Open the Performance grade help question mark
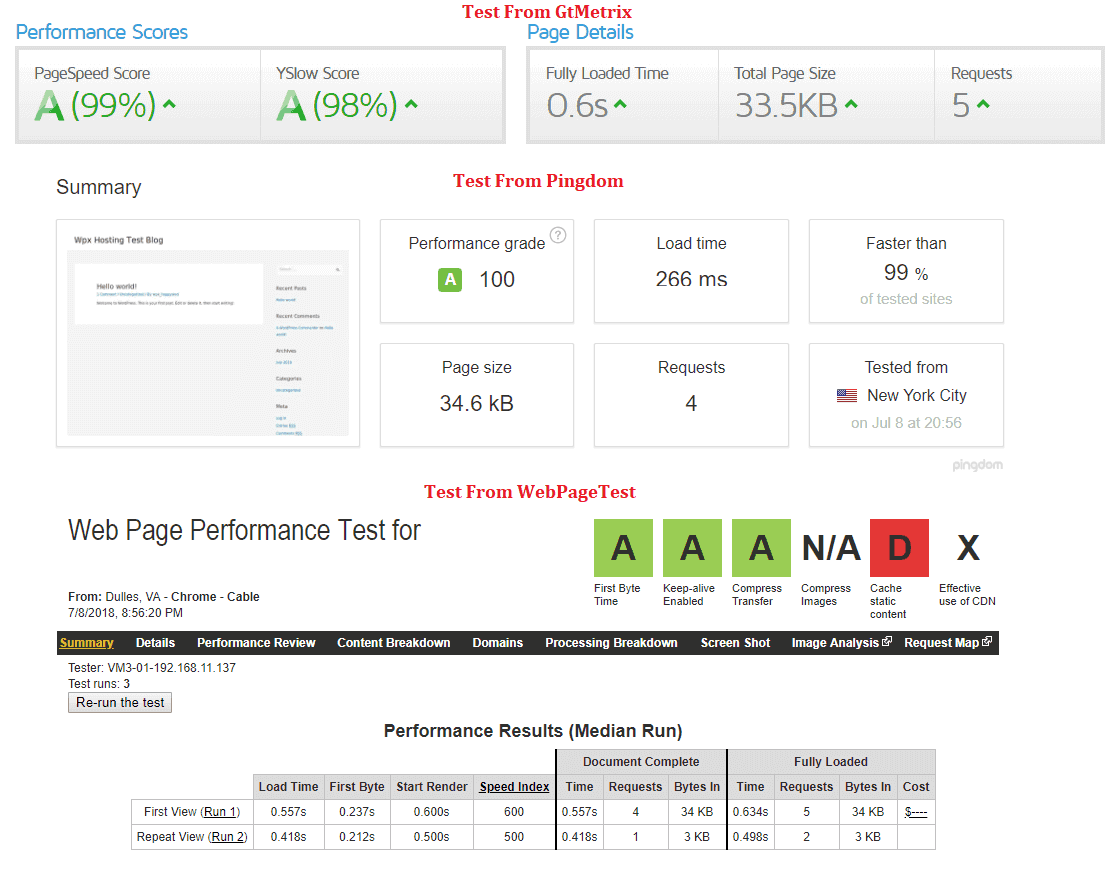The height and width of the screenshot is (871, 1120). 558,234
